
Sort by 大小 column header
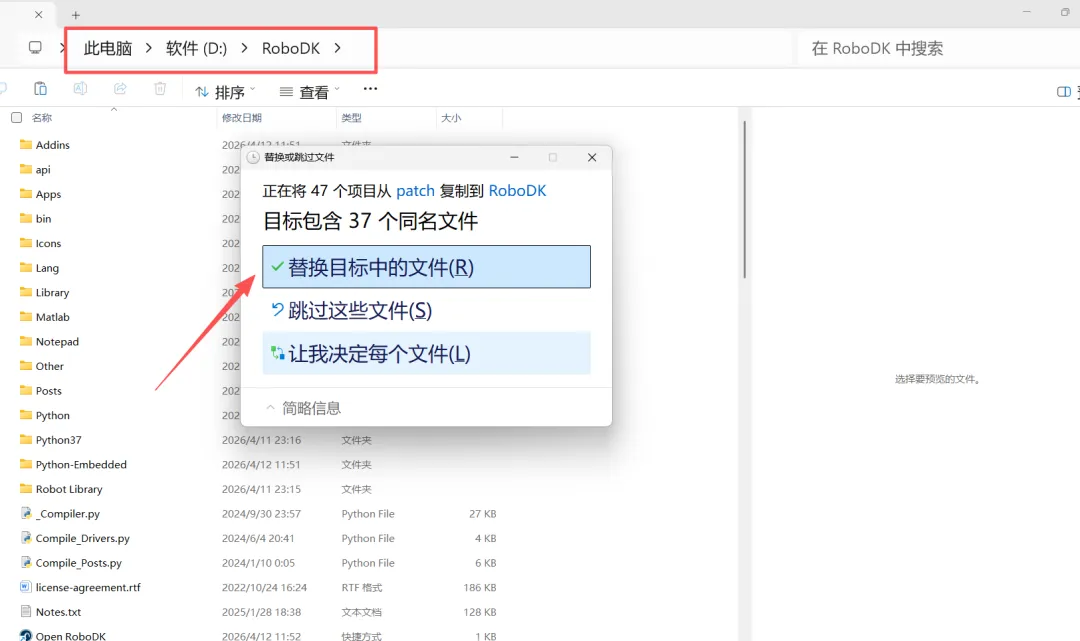(451, 118)
